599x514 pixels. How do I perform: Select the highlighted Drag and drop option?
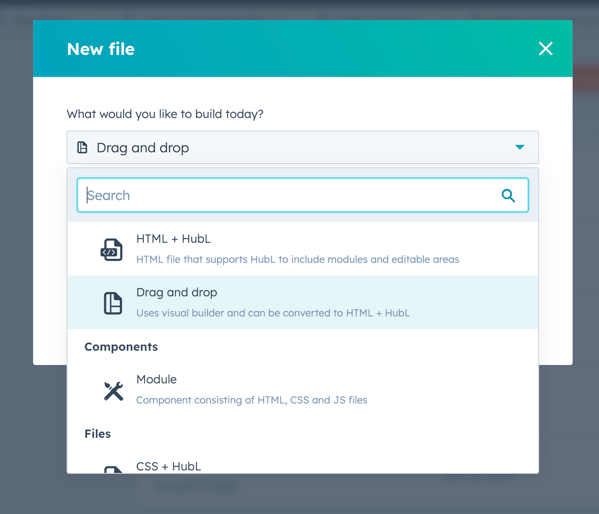[303, 302]
